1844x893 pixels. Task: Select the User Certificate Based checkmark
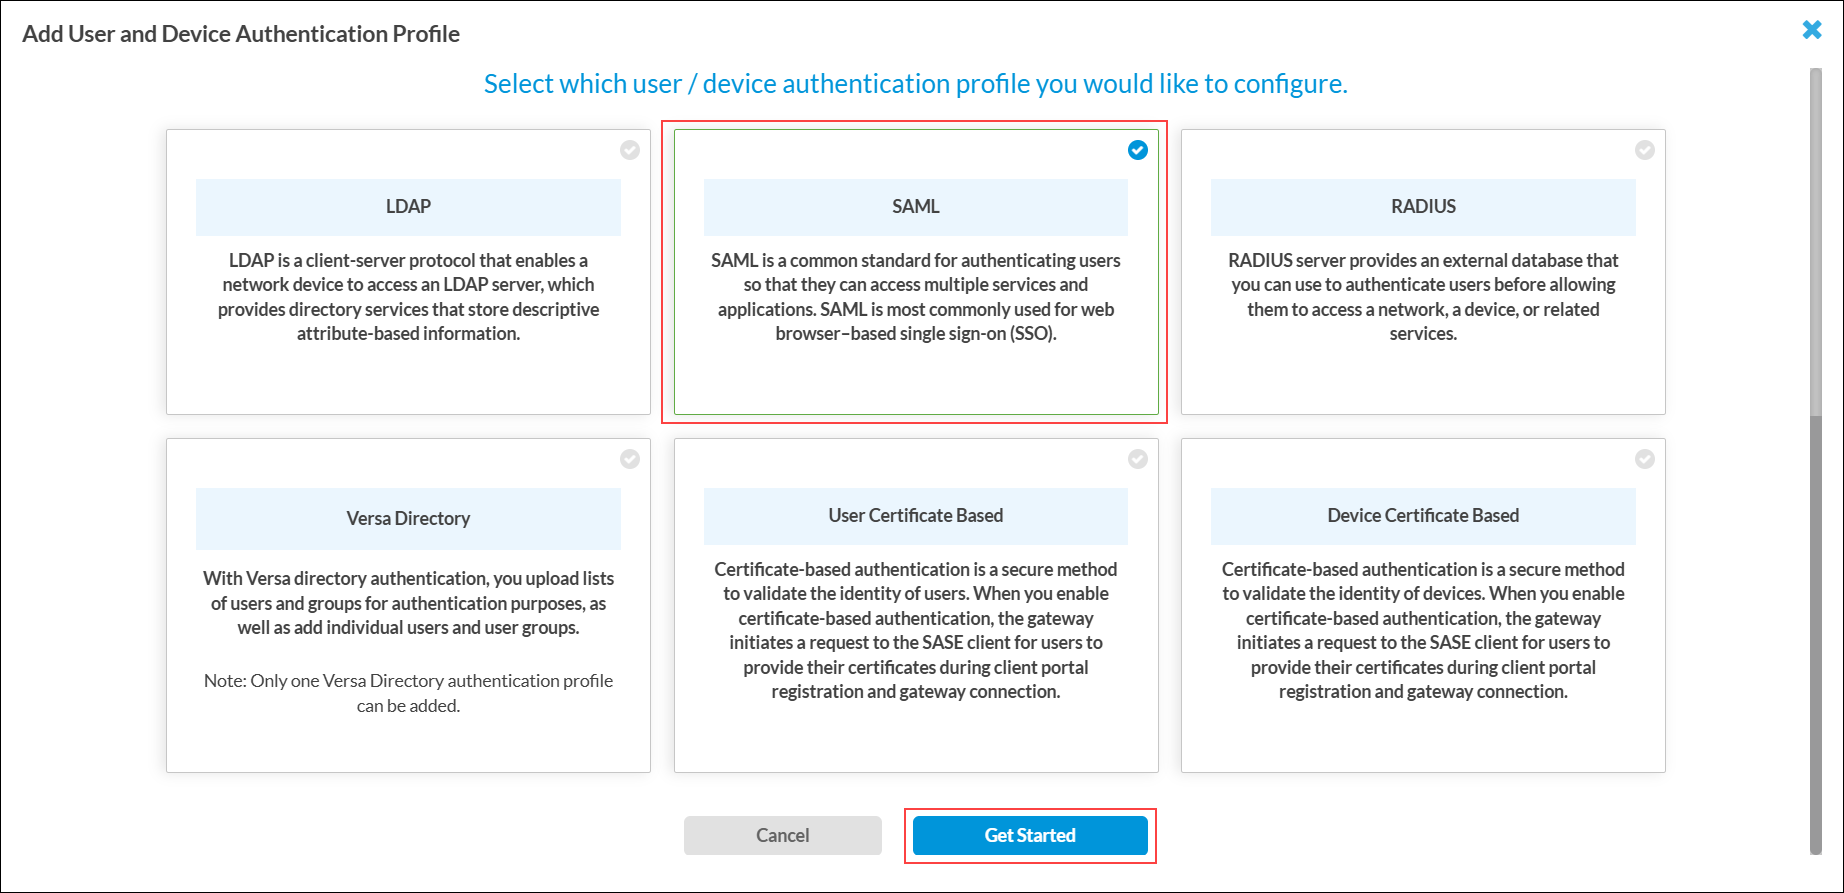1138,459
